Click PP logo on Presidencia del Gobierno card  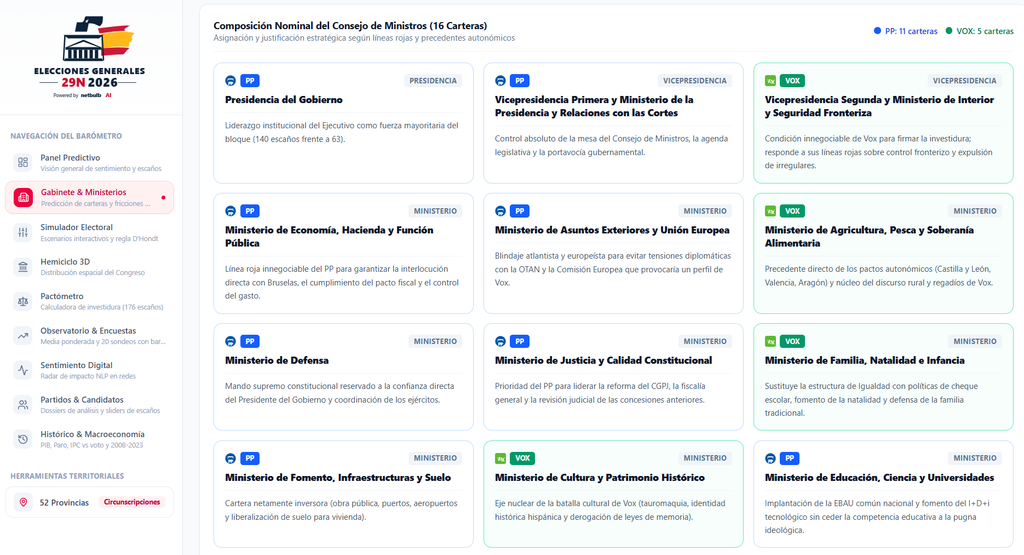[x=231, y=81]
